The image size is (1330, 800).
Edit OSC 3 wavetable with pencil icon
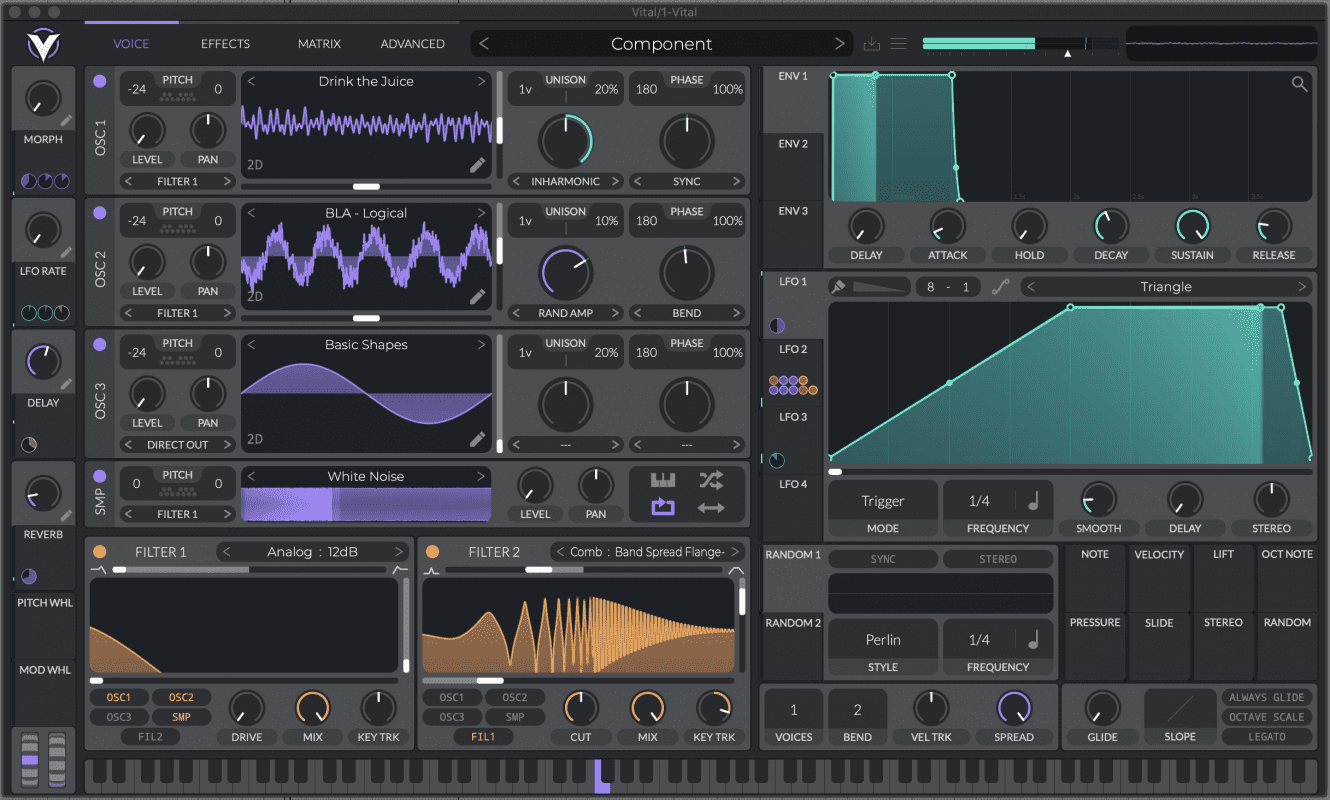click(478, 439)
